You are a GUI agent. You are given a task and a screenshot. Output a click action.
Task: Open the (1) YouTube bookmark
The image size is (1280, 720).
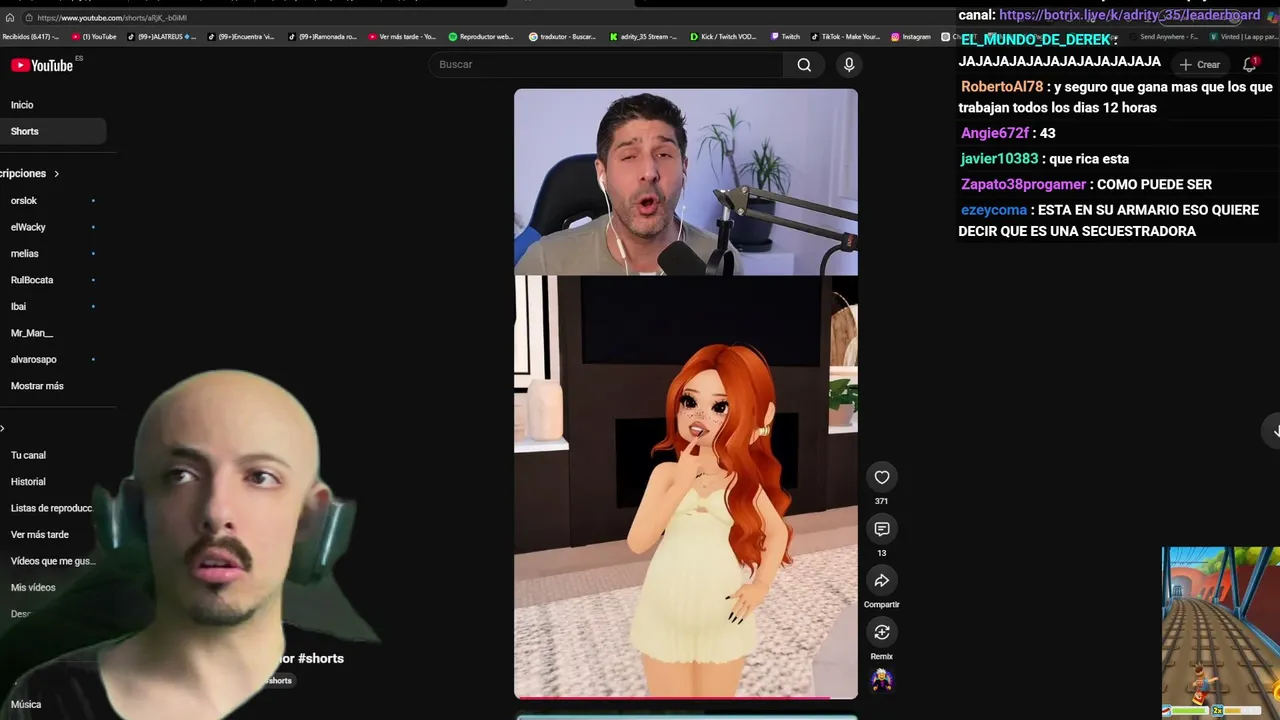pyautogui.click(x=94, y=37)
